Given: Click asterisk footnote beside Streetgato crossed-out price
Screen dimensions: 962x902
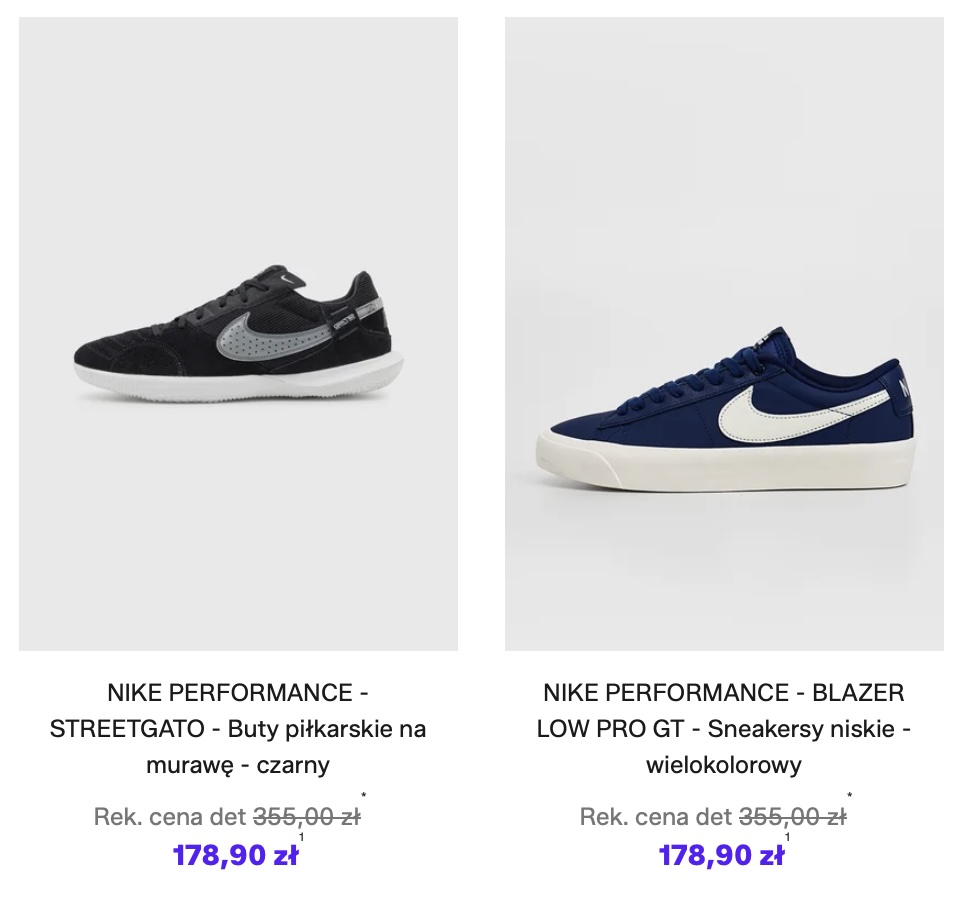Looking at the screenshot, I should (x=364, y=797).
